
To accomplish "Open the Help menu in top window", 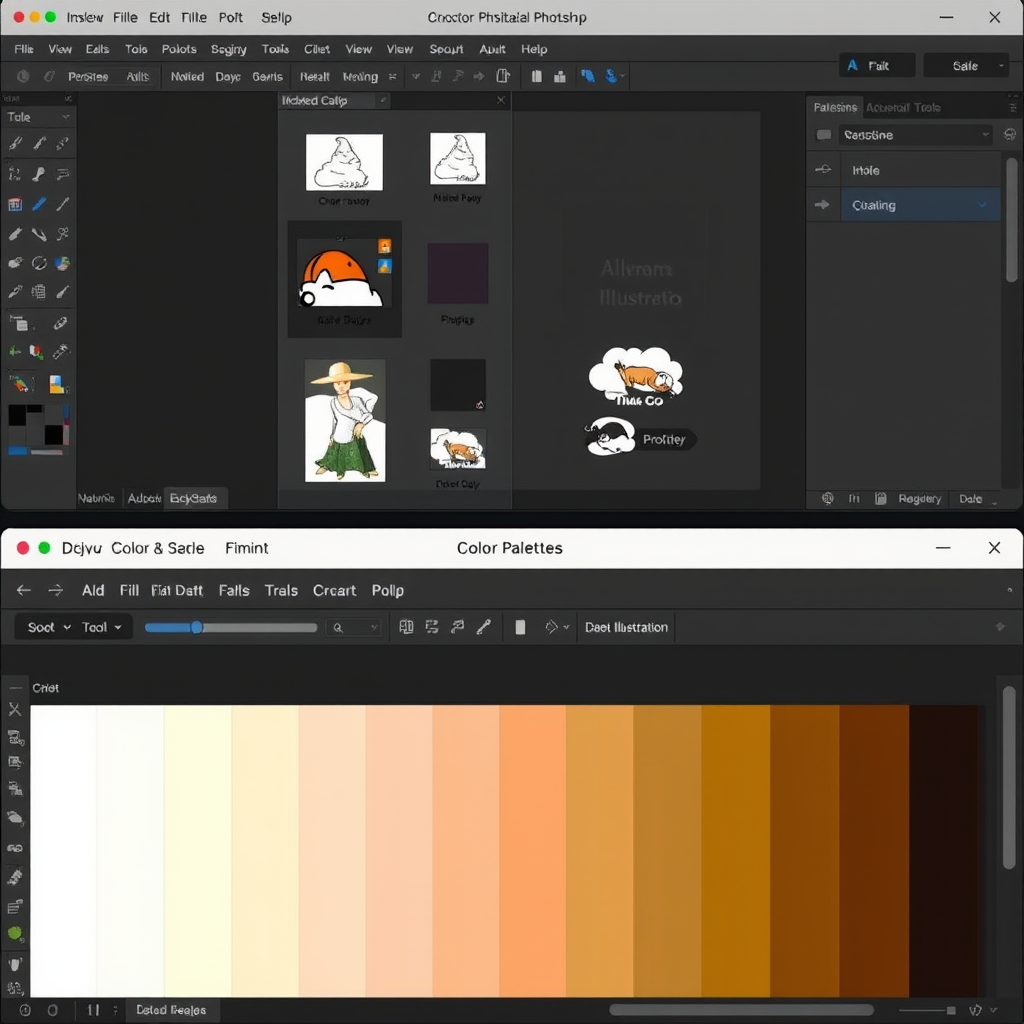I will pos(534,49).
